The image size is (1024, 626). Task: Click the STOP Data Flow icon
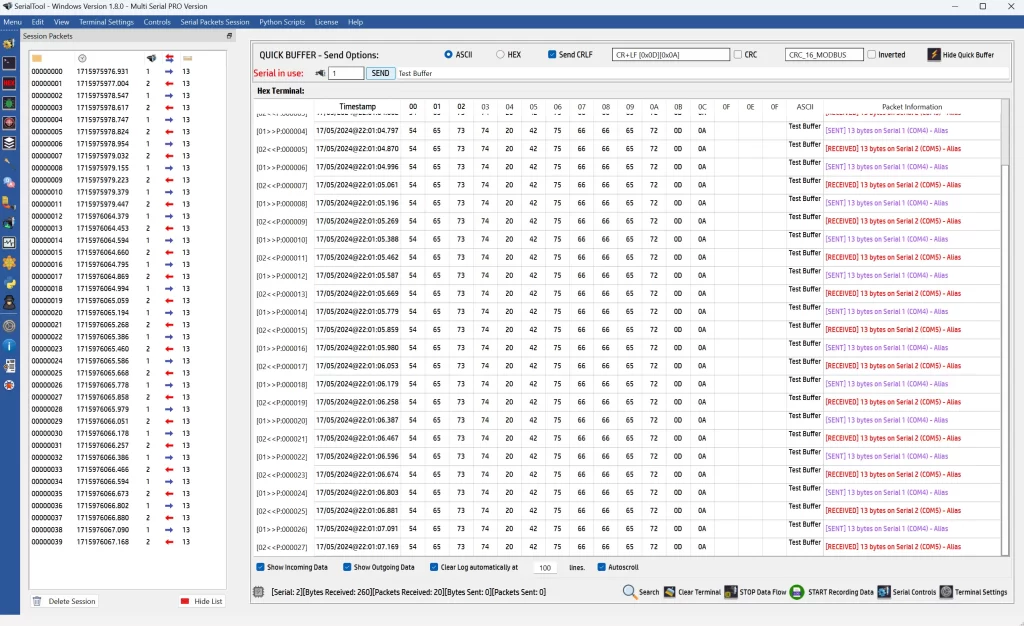pos(731,592)
